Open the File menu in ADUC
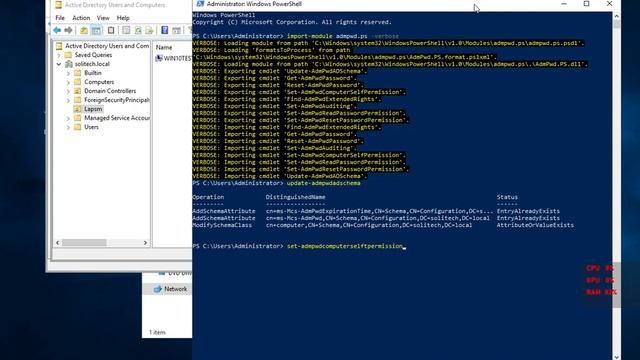 (x=60, y=18)
